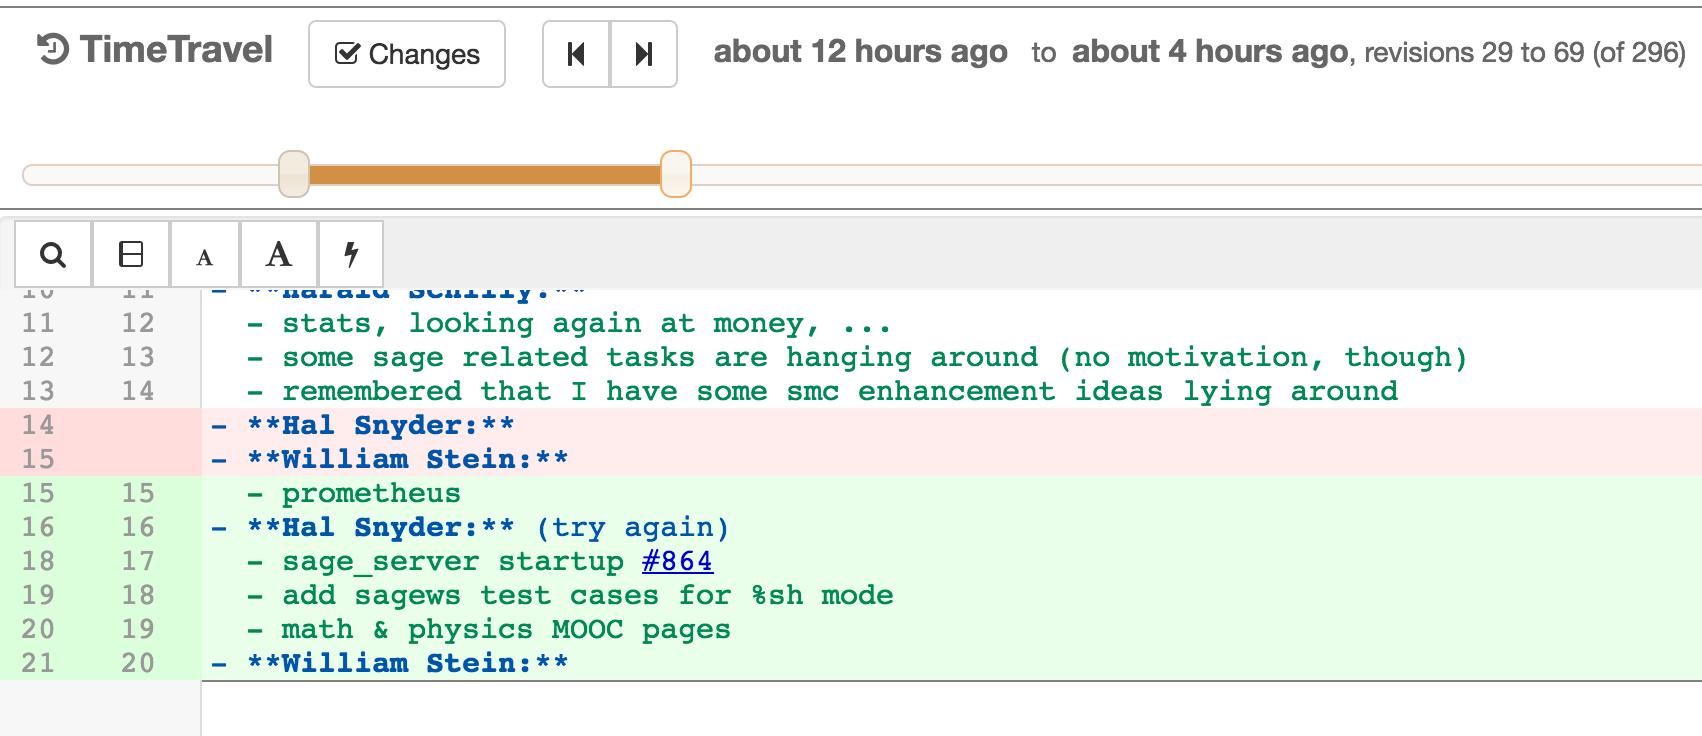Click 'about 12 hours ago' timestamp
This screenshot has width=1702, height=736.
click(860, 52)
